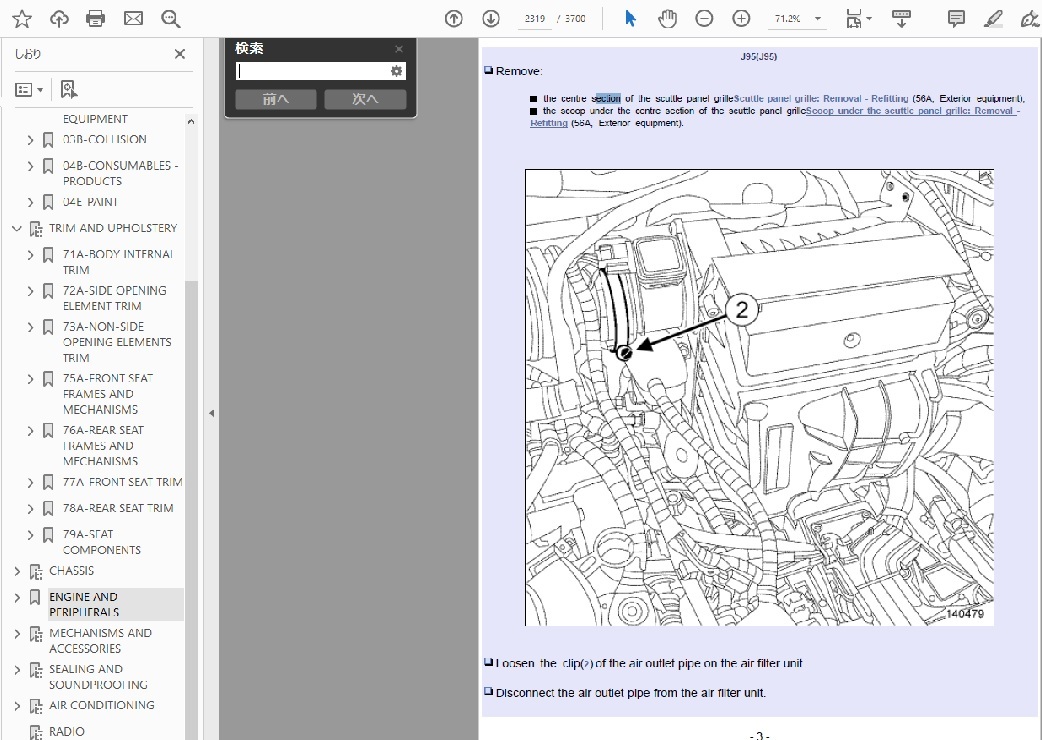Add a comment with speech bubble icon
1042x740 pixels.
(956, 19)
